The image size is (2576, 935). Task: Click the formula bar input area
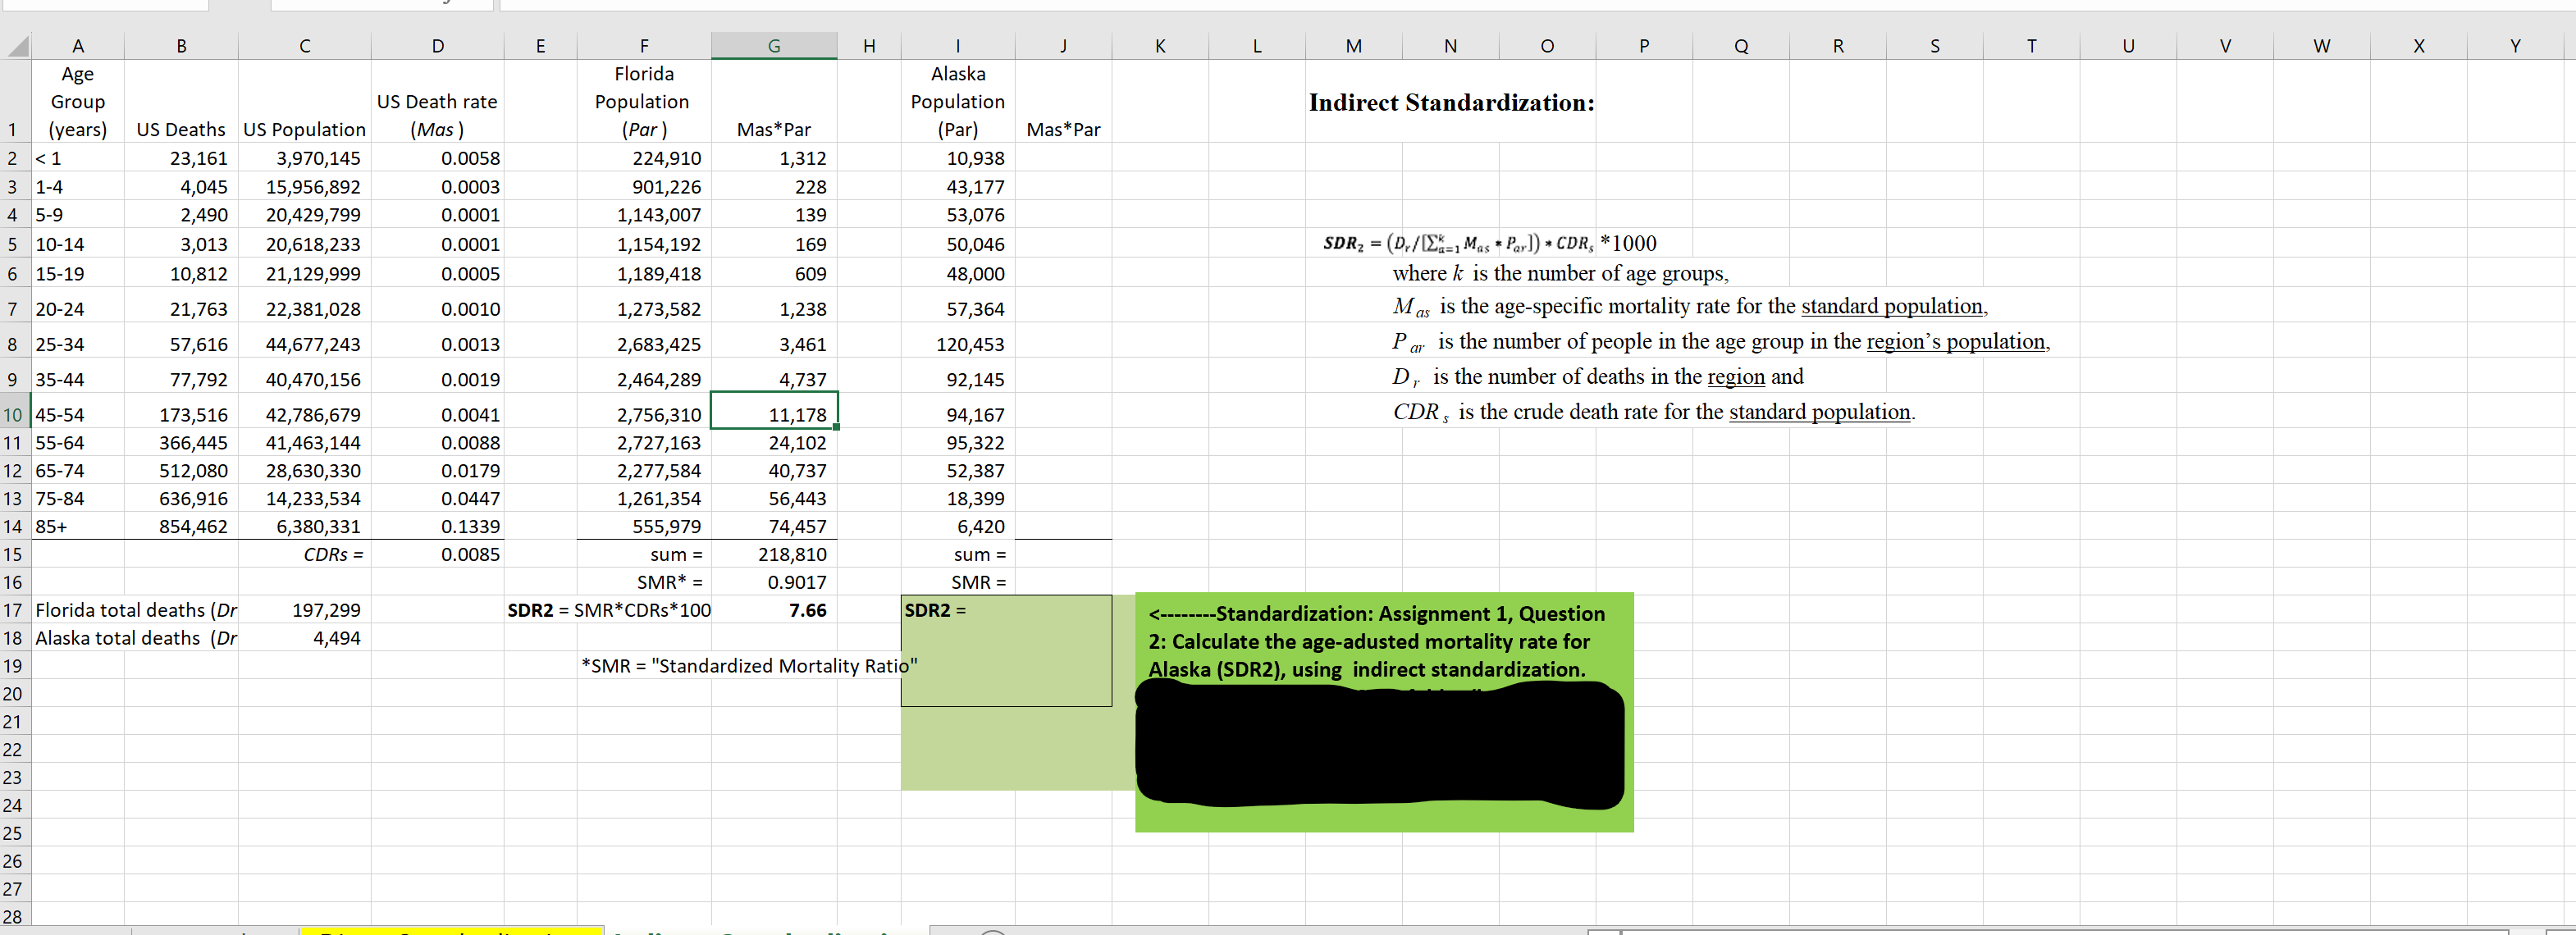1500,5
